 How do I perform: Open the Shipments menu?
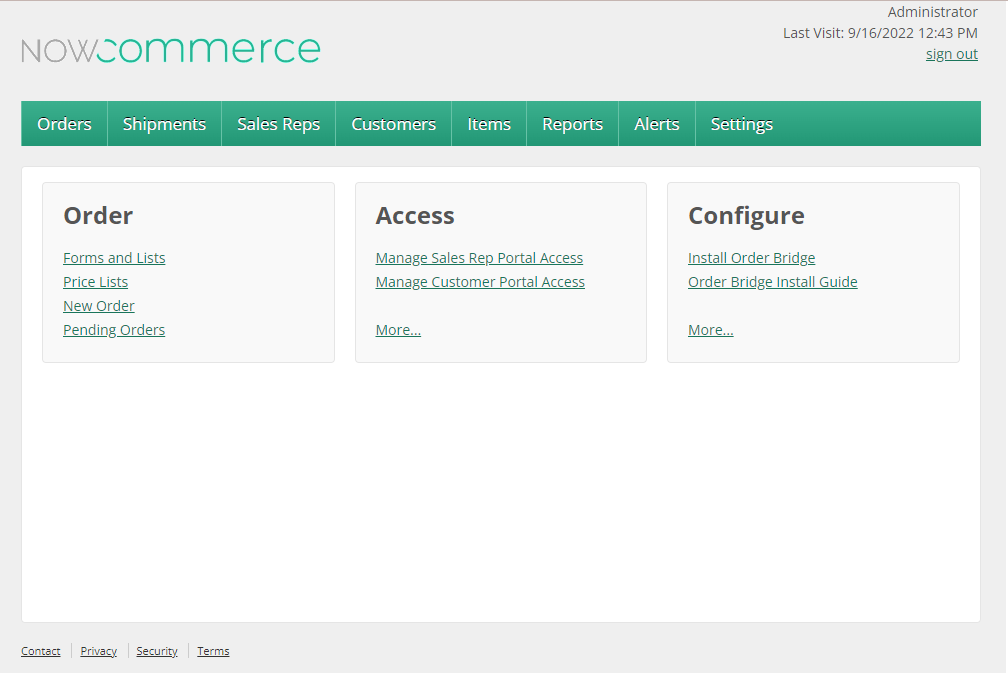(x=165, y=124)
